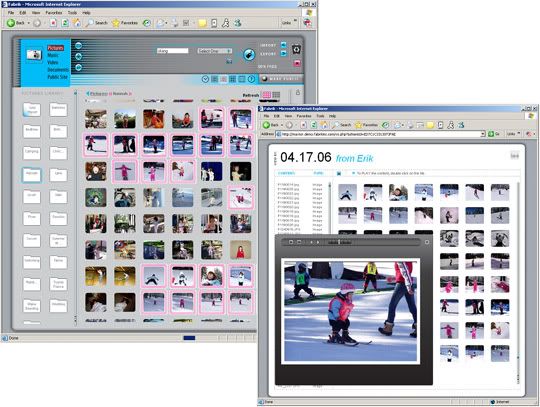Click the Print icon in the left browser toolbar
This screenshot has width=540, height=407.
pyautogui.click(x=175, y=23)
